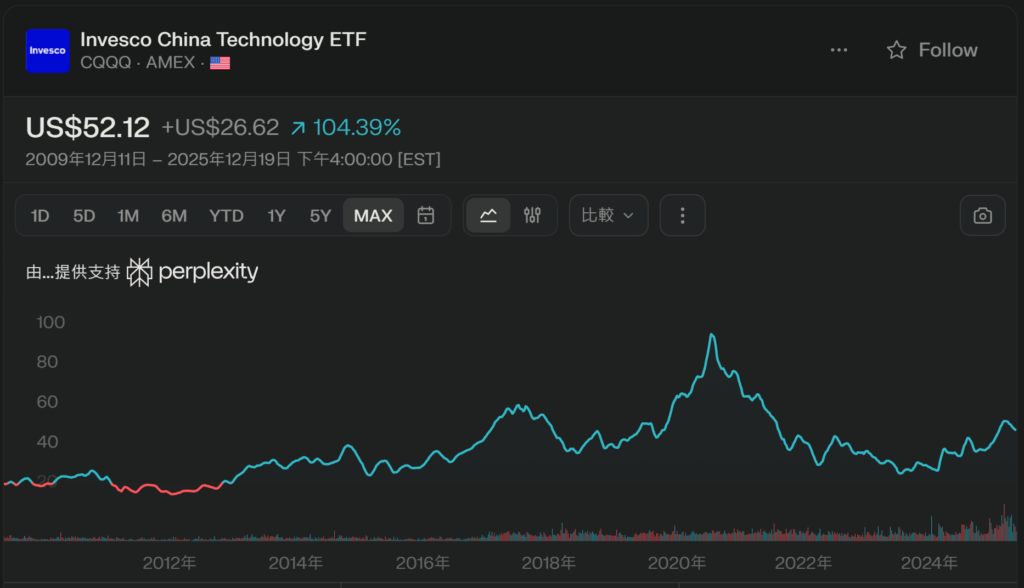1024x588 pixels.
Task: Open chart indicator settings sliders
Action: (x=532, y=215)
